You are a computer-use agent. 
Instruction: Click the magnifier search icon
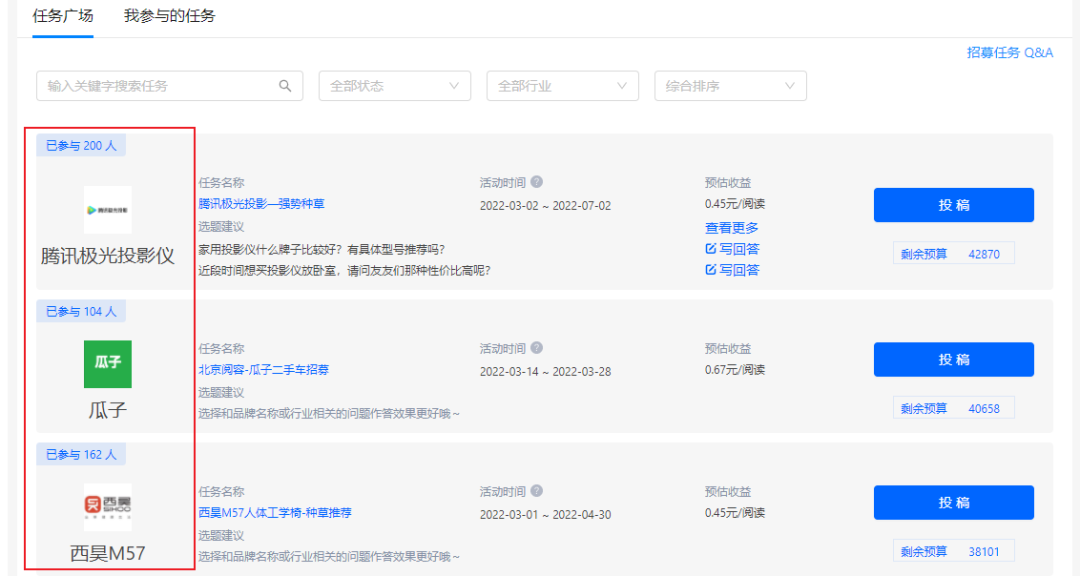click(x=285, y=86)
